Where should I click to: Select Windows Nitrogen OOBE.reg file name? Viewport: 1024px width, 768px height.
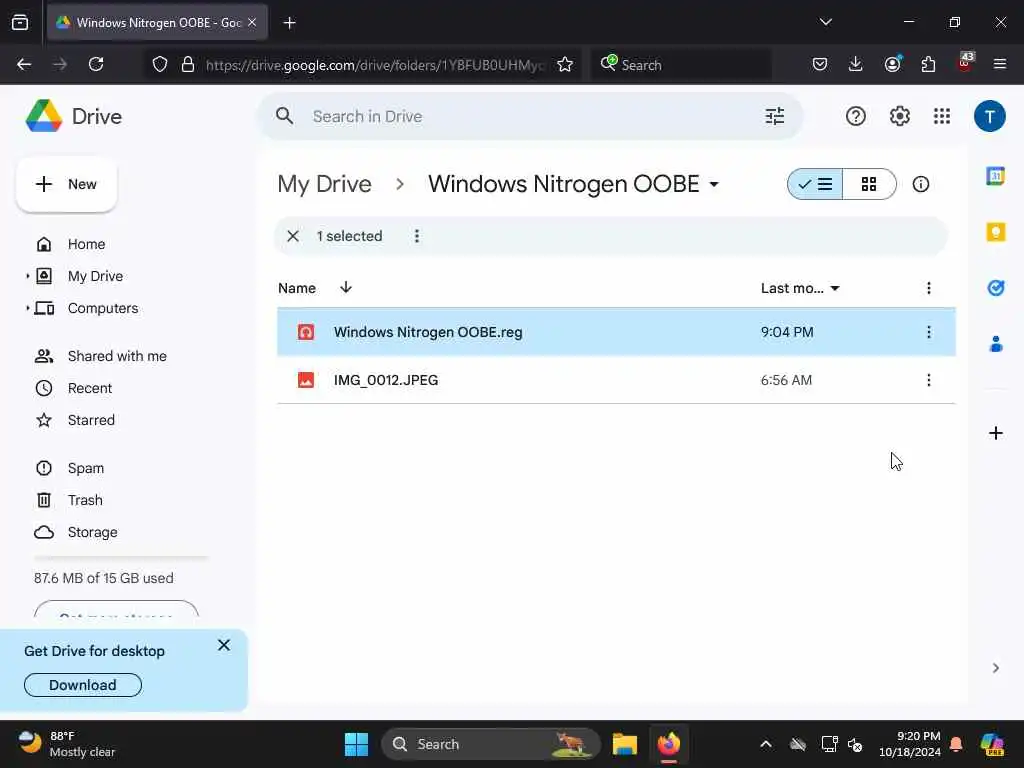pos(428,332)
